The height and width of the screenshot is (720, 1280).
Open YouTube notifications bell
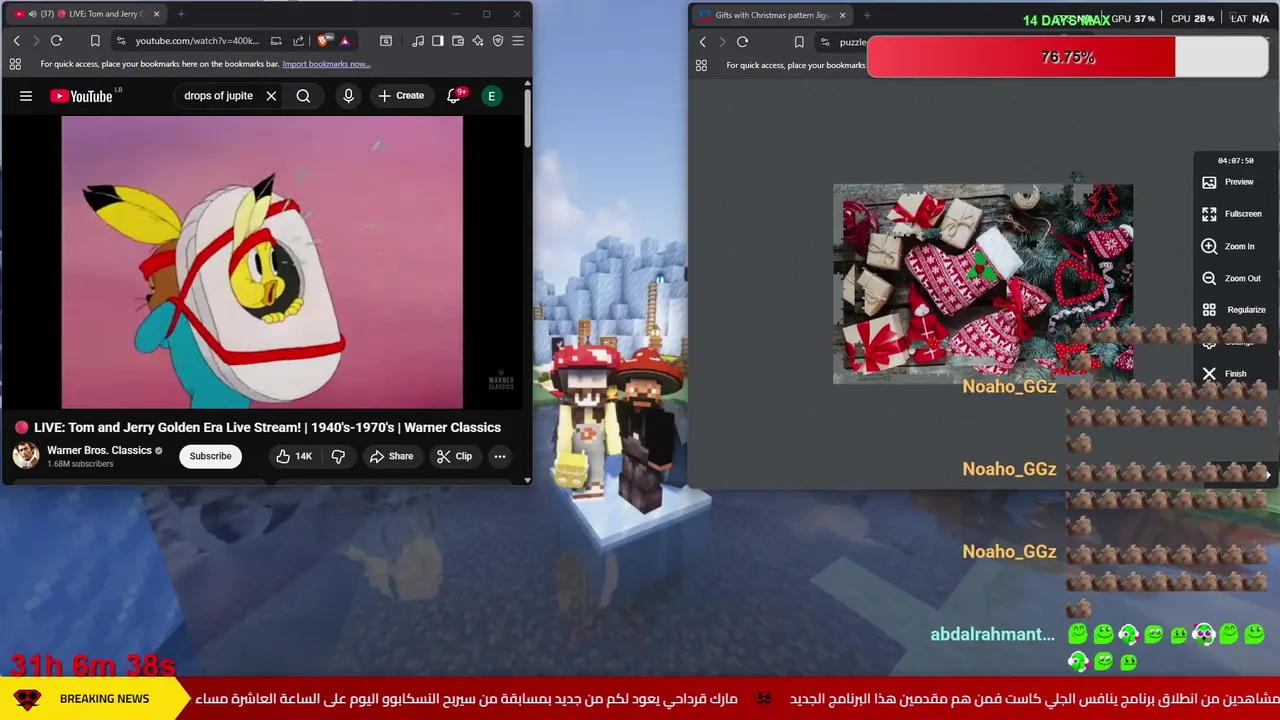click(x=453, y=96)
